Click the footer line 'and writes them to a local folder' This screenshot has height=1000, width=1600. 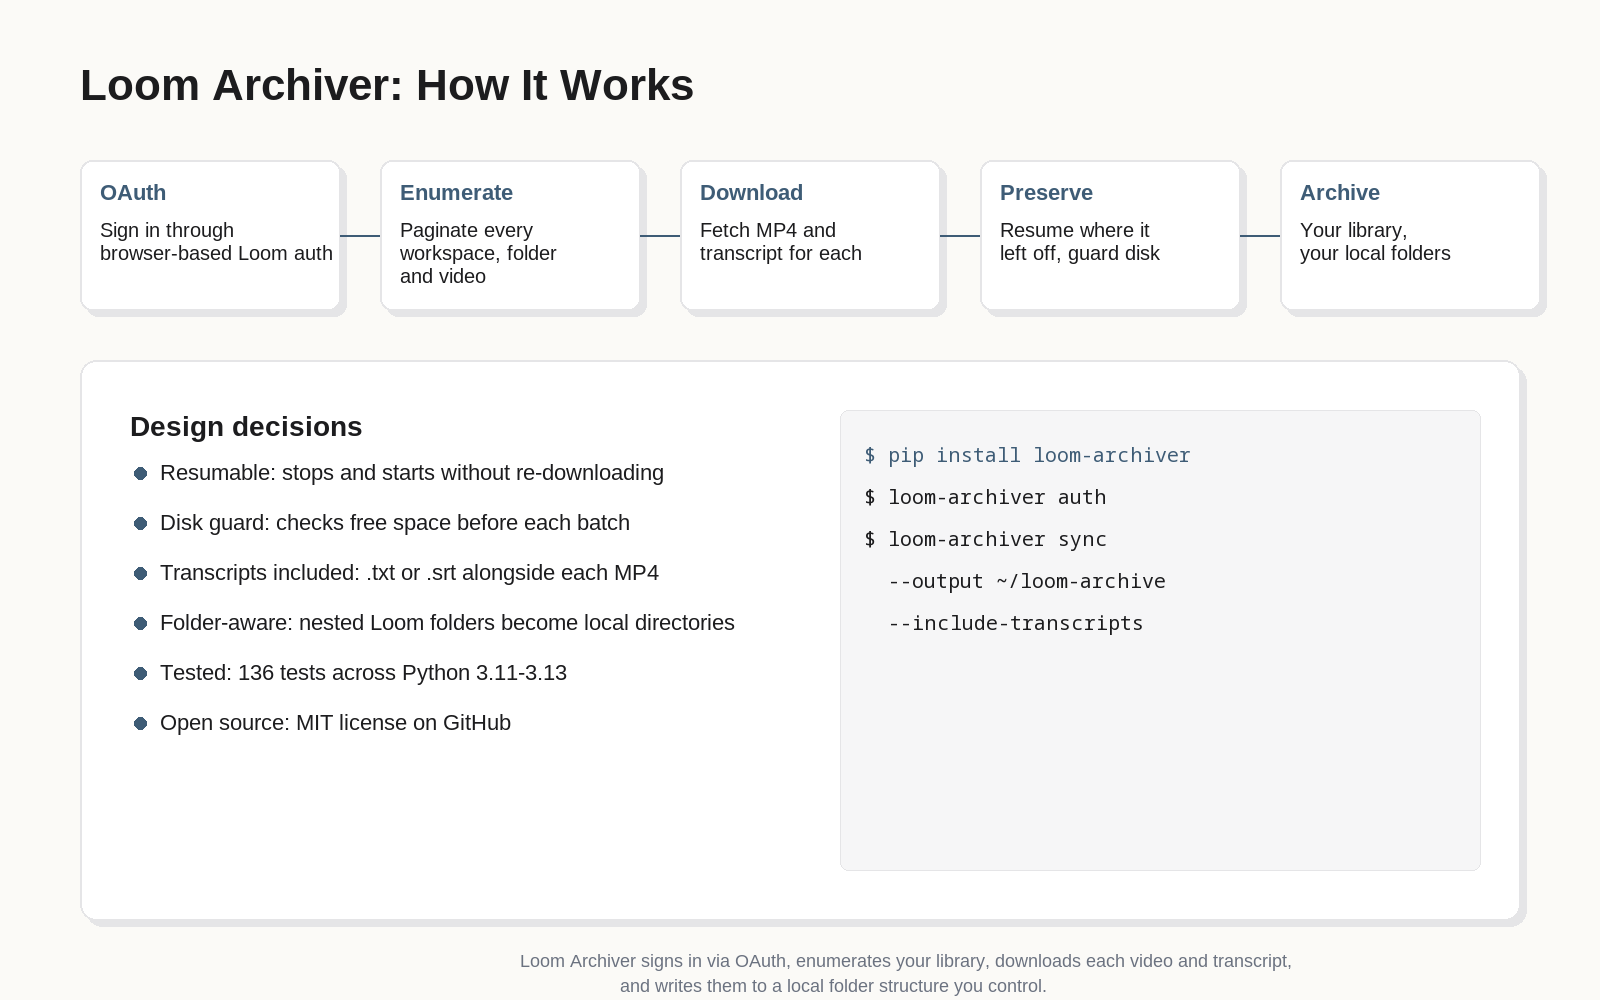[x=833, y=986]
